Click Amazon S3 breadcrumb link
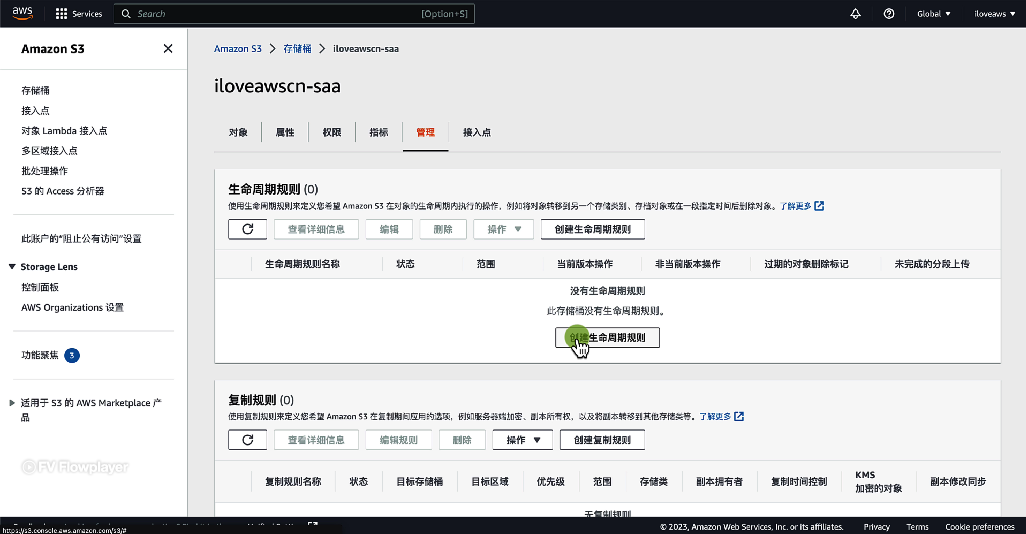1026x534 pixels. point(238,48)
